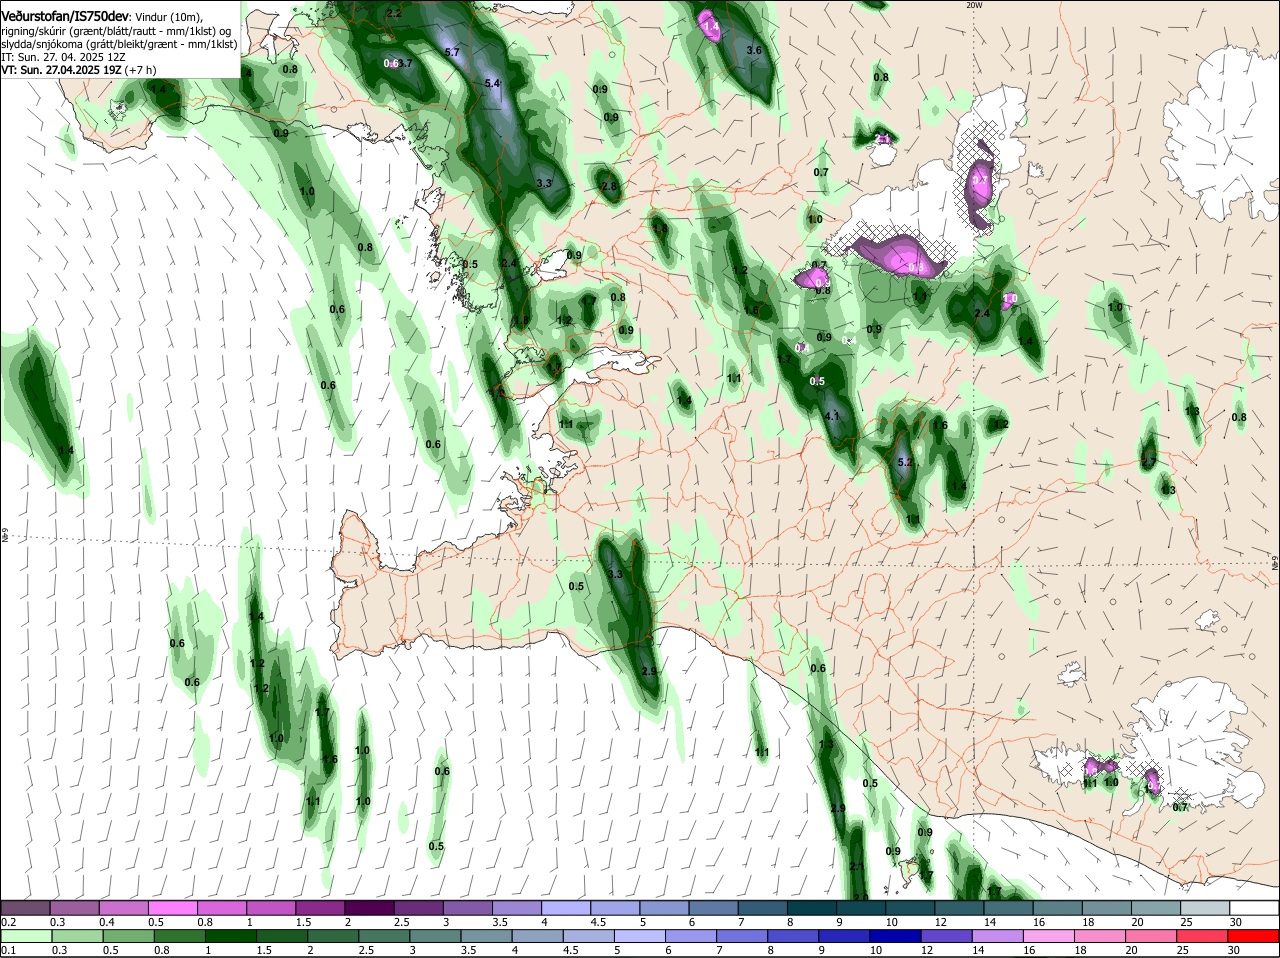Click the '3.6' precipitation value on the map
The height and width of the screenshot is (958, 1280).
(755, 50)
